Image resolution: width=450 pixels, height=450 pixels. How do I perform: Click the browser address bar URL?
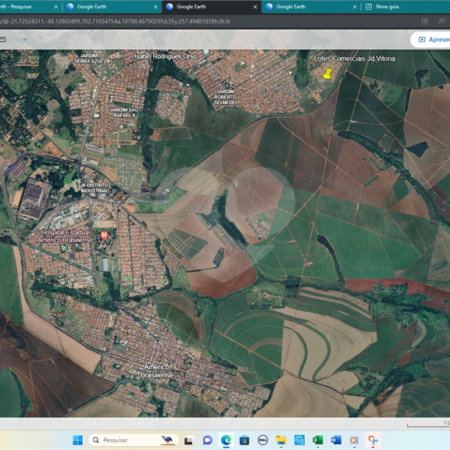coord(115,21)
